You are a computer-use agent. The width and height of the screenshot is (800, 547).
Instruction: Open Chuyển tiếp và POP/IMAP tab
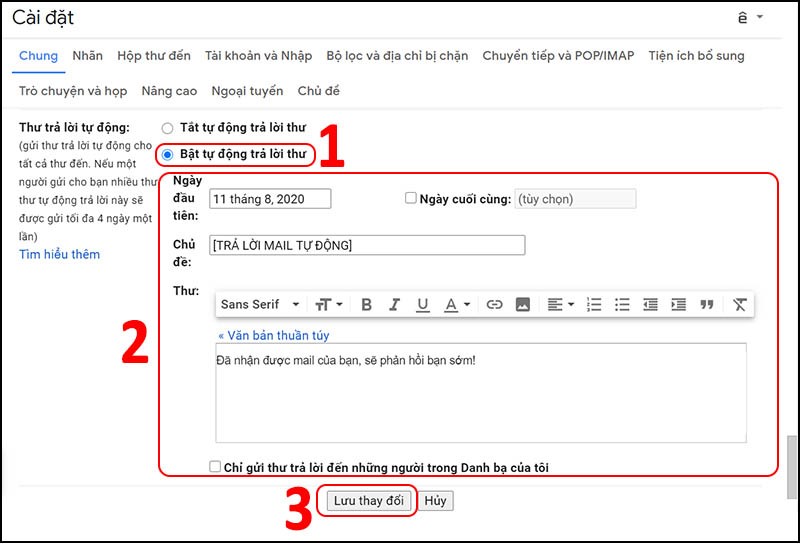558,56
